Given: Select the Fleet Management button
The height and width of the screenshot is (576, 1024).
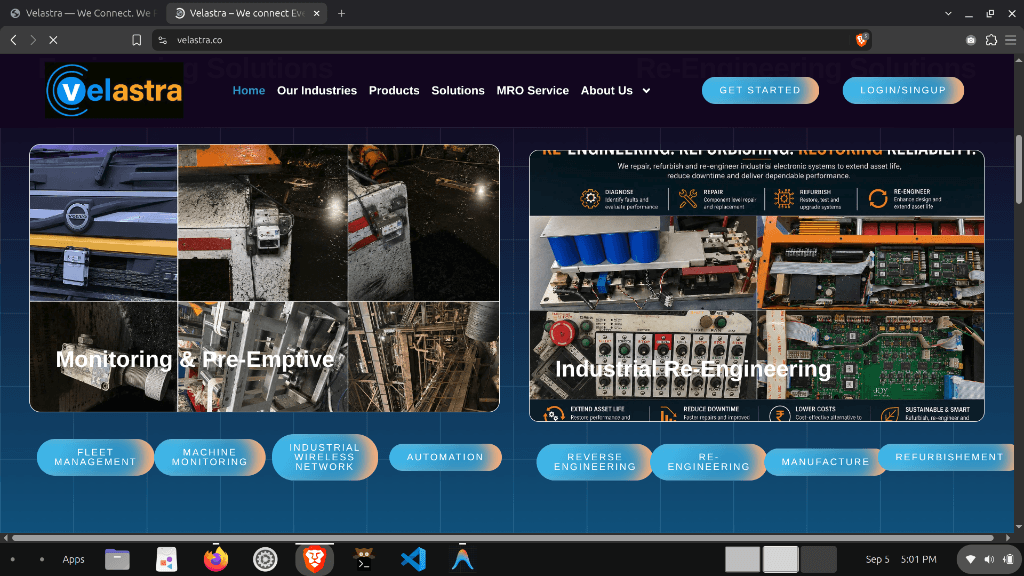Looking at the screenshot, I should click(95, 457).
